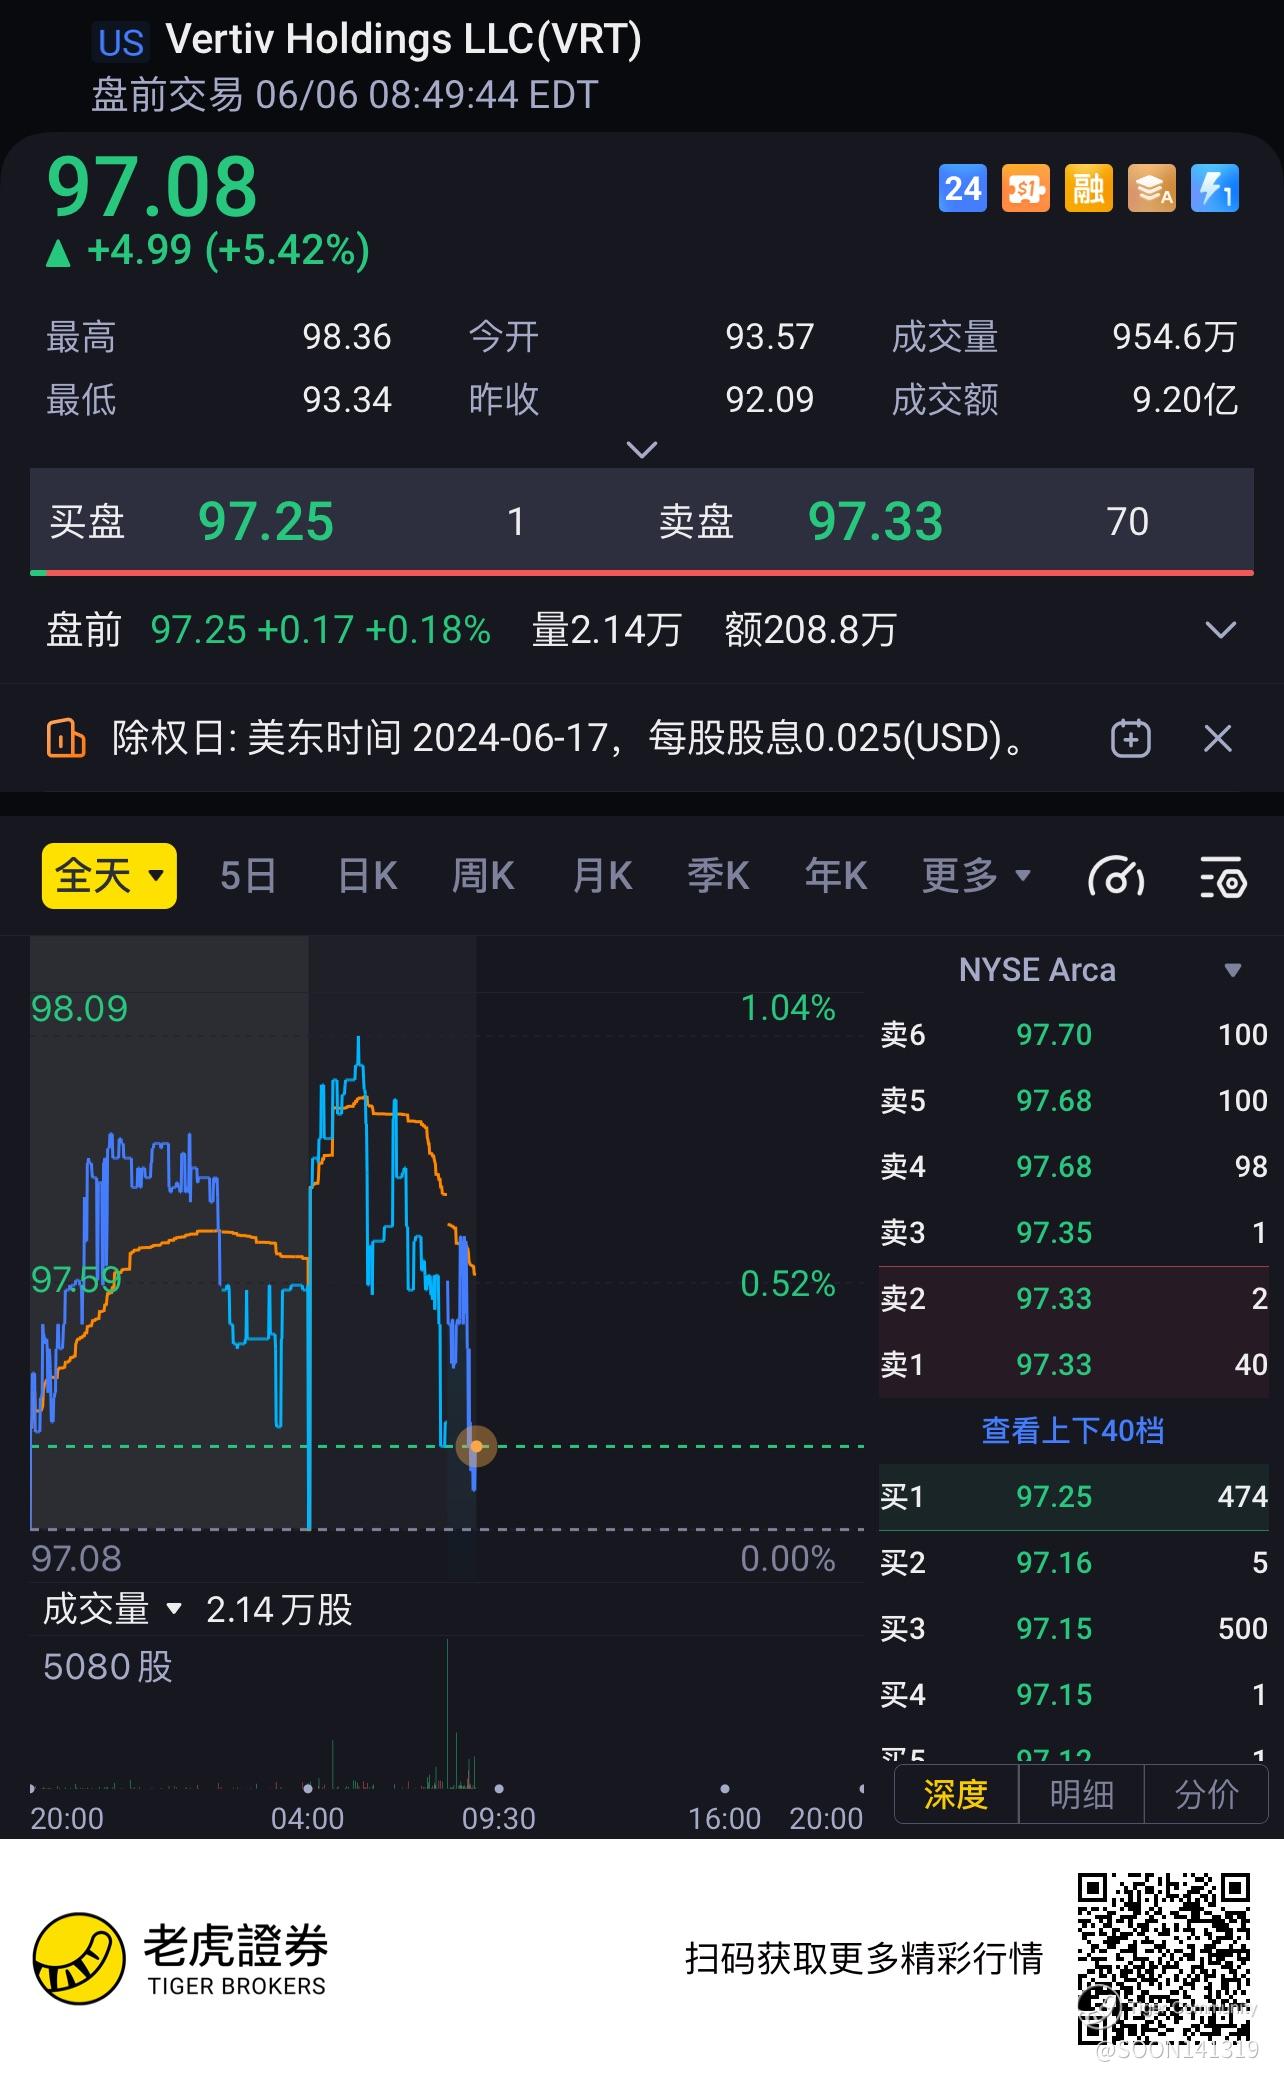Screen dimensions: 1284x2079
Task: Select the 深度 depth tab
Action: pyautogui.click(x=956, y=1795)
